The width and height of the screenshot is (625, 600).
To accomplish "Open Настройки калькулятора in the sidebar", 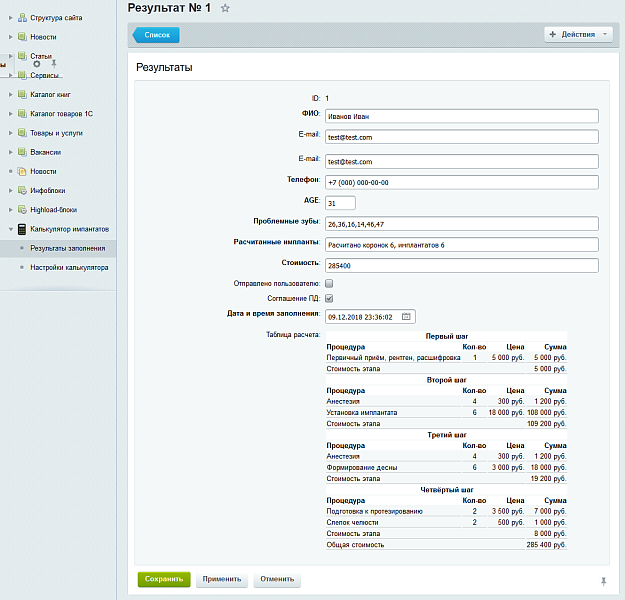I will [x=69, y=268].
